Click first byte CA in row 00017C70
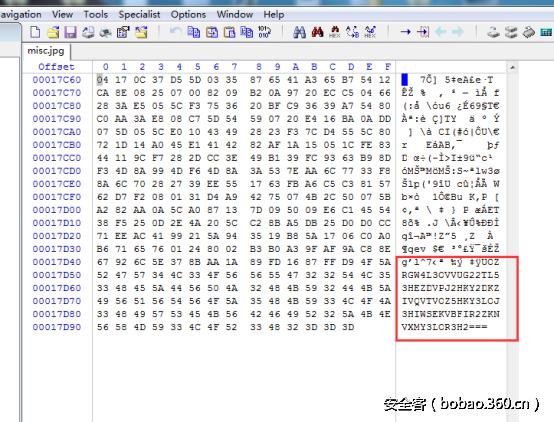Viewport: 554px width, 422px height. pos(102,93)
